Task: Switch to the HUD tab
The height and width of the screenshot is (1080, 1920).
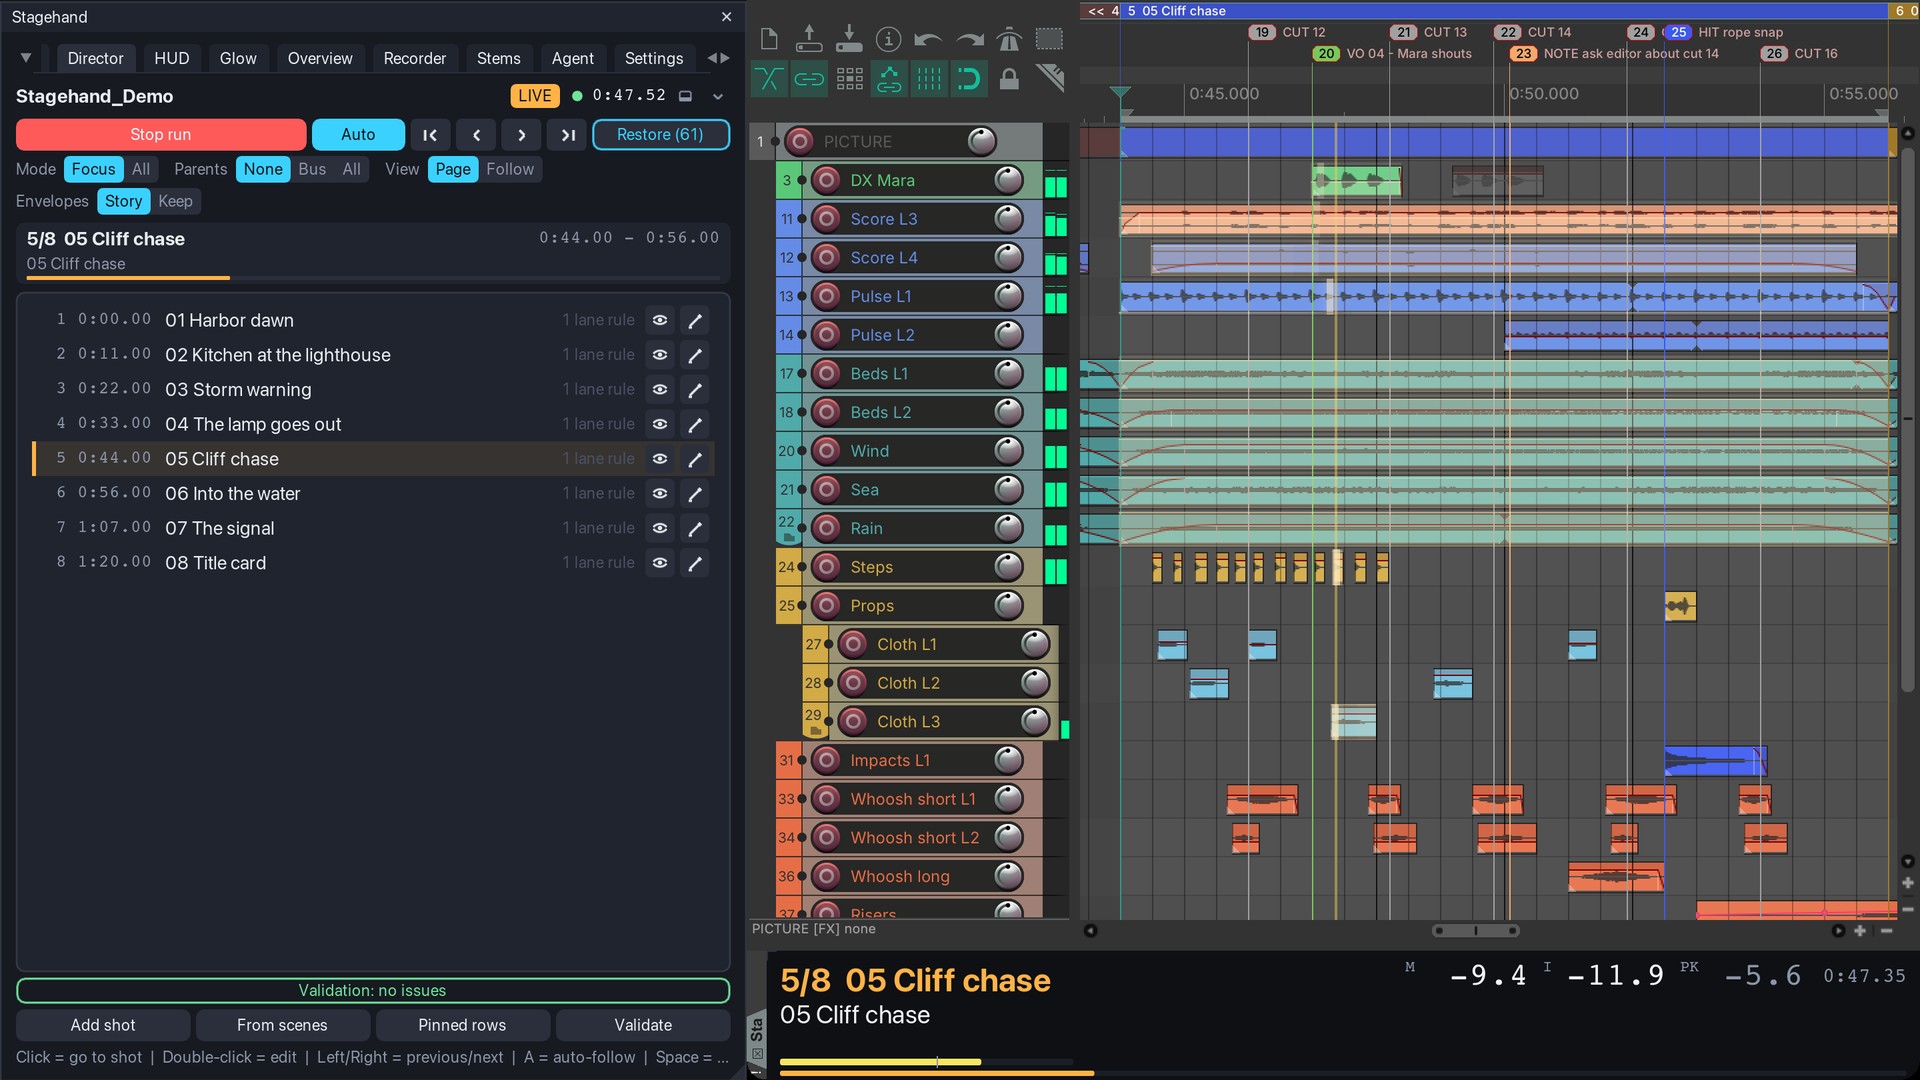Action: coord(171,58)
